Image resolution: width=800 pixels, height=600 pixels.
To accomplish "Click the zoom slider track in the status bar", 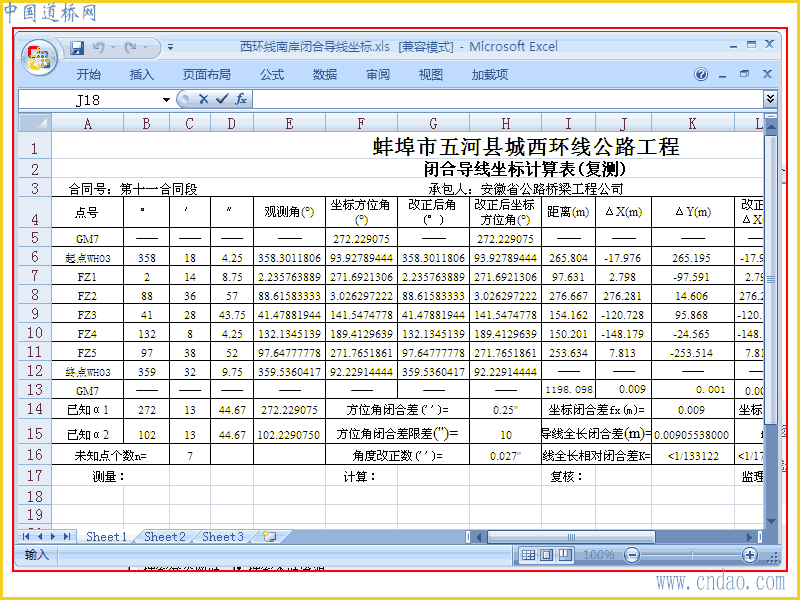I will 691,555.
